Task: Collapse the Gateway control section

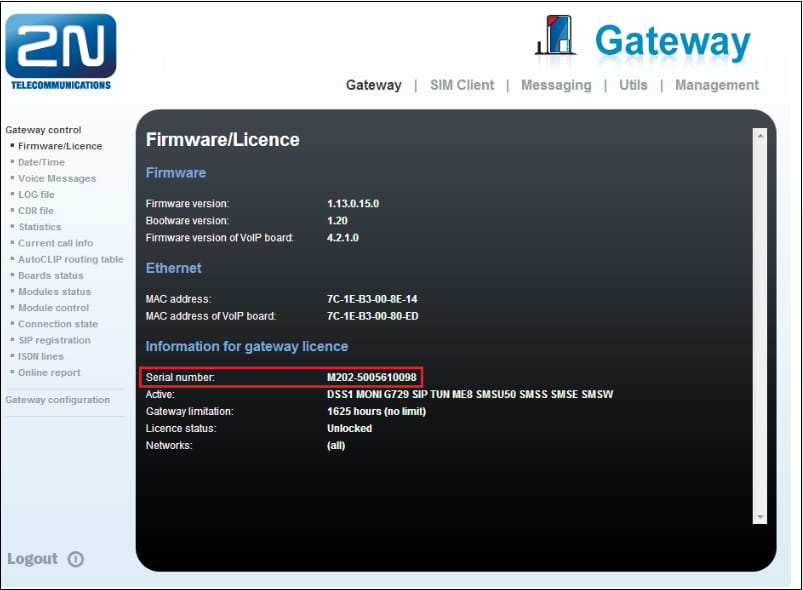Action: (x=43, y=130)
